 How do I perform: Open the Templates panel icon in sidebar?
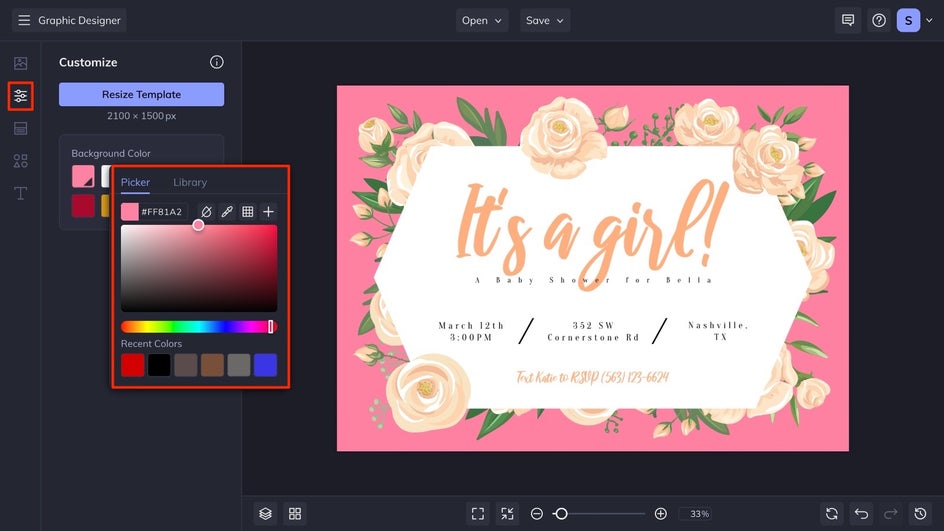click(20, 128)
